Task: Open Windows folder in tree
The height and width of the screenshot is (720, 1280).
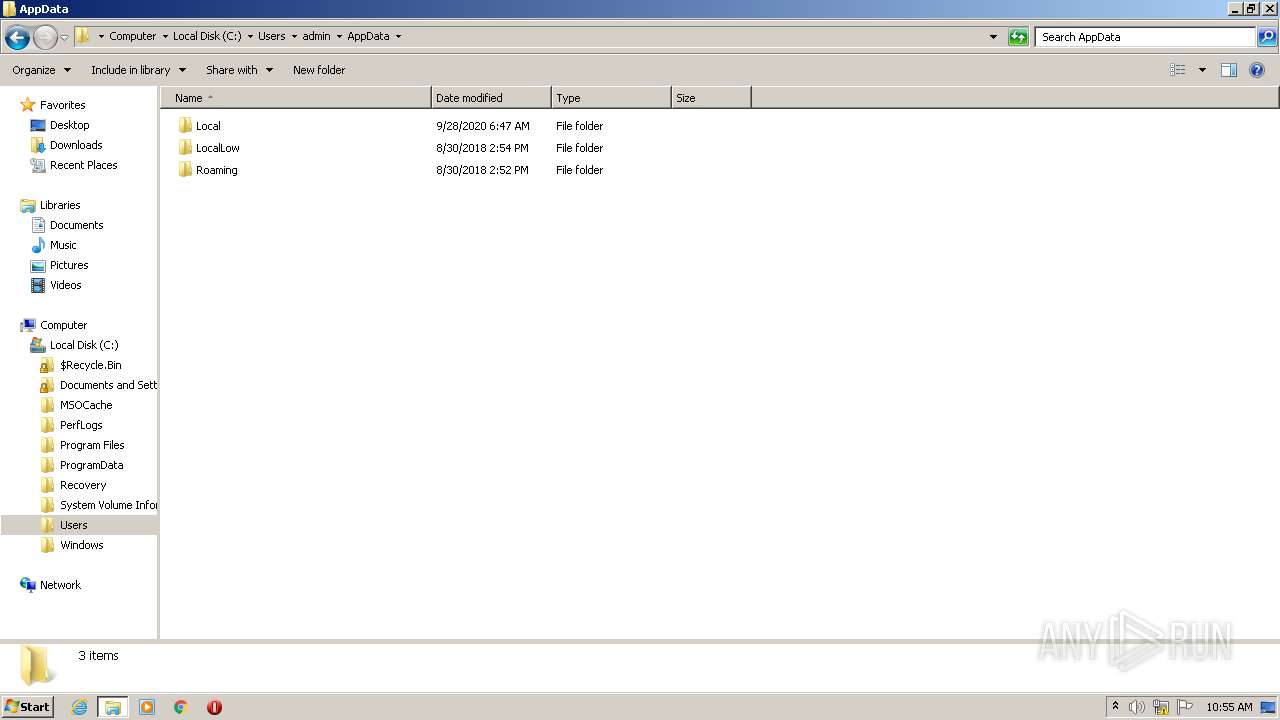Action: click(x=81, y=545)
